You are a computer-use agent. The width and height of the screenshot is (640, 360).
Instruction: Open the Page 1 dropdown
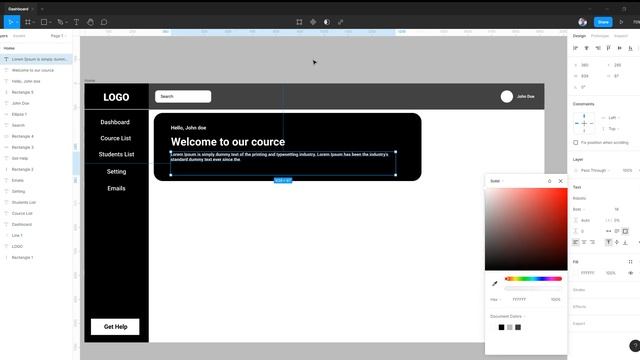58,36
